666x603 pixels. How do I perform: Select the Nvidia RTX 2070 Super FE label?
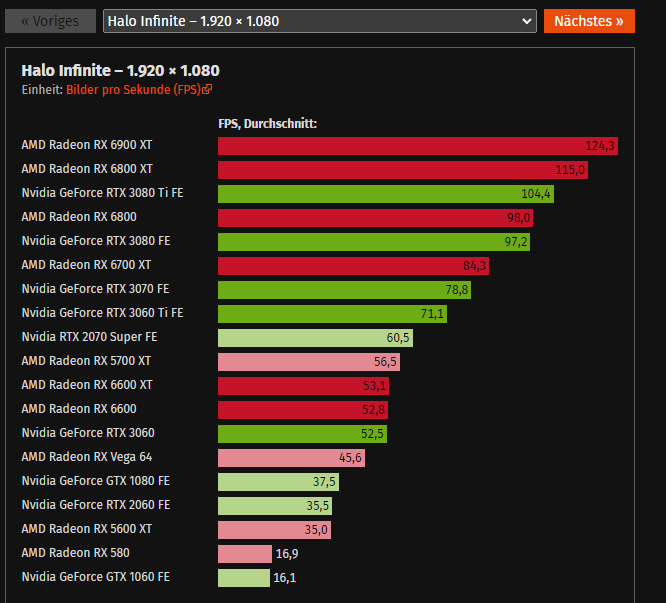pyautogui.click(x=89, y=337)
